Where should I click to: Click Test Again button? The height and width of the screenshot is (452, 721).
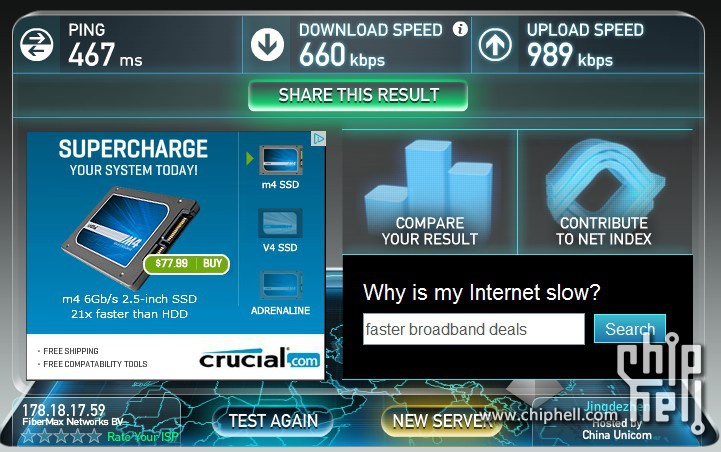(273, 421)
